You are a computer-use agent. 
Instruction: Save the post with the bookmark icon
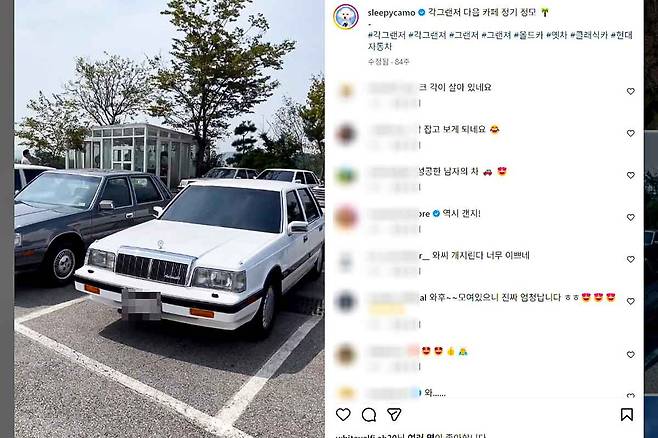coord(627,415)
